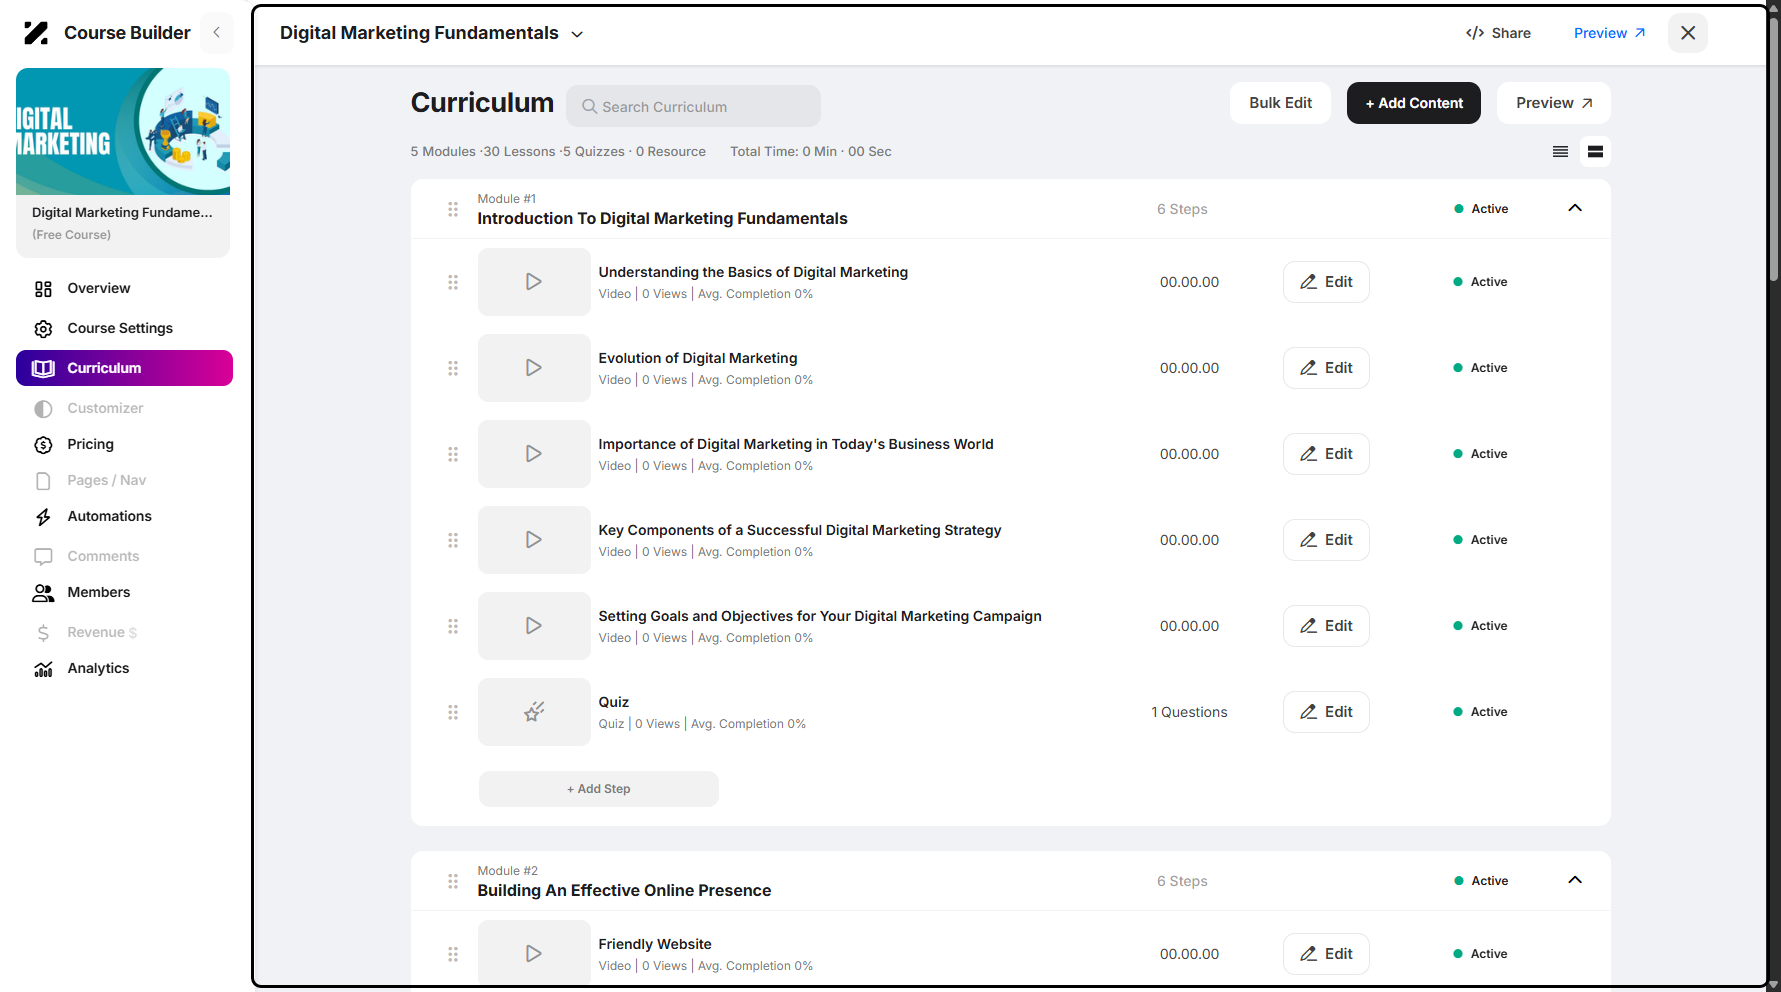Select Curriculum in the sidebar menu

click(124, 368)
